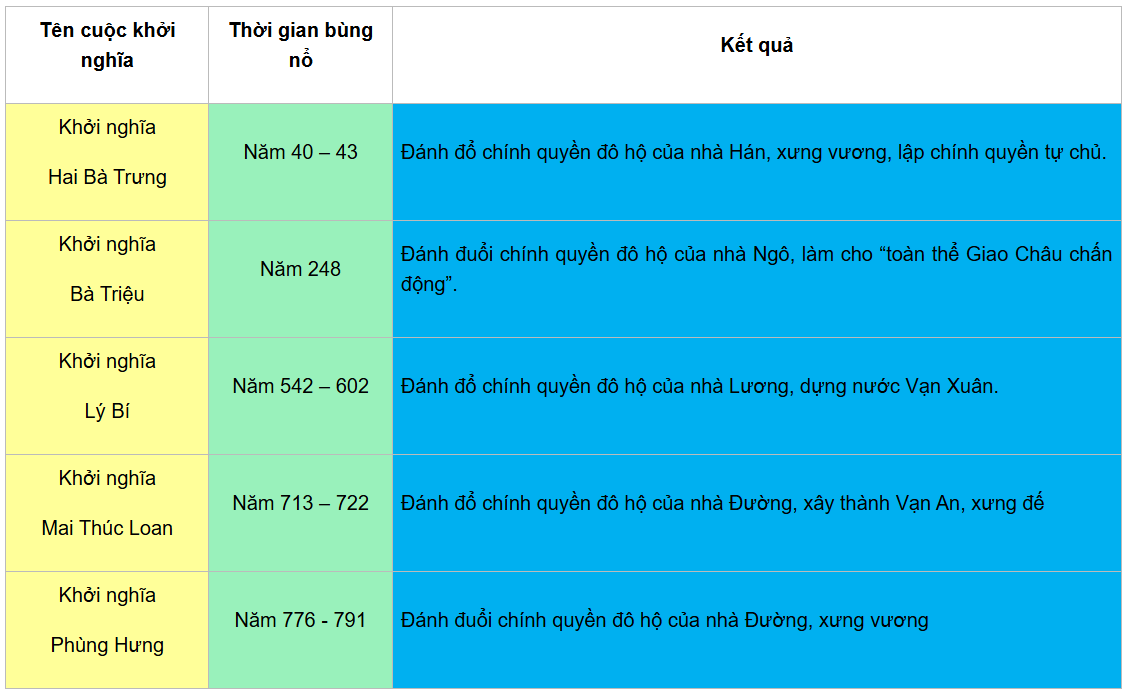The height and width of the screenshot is (691, 1127).
Task: Click the Phùng Hưng result ending 'xưng vương'
Action: click(664, 621)
